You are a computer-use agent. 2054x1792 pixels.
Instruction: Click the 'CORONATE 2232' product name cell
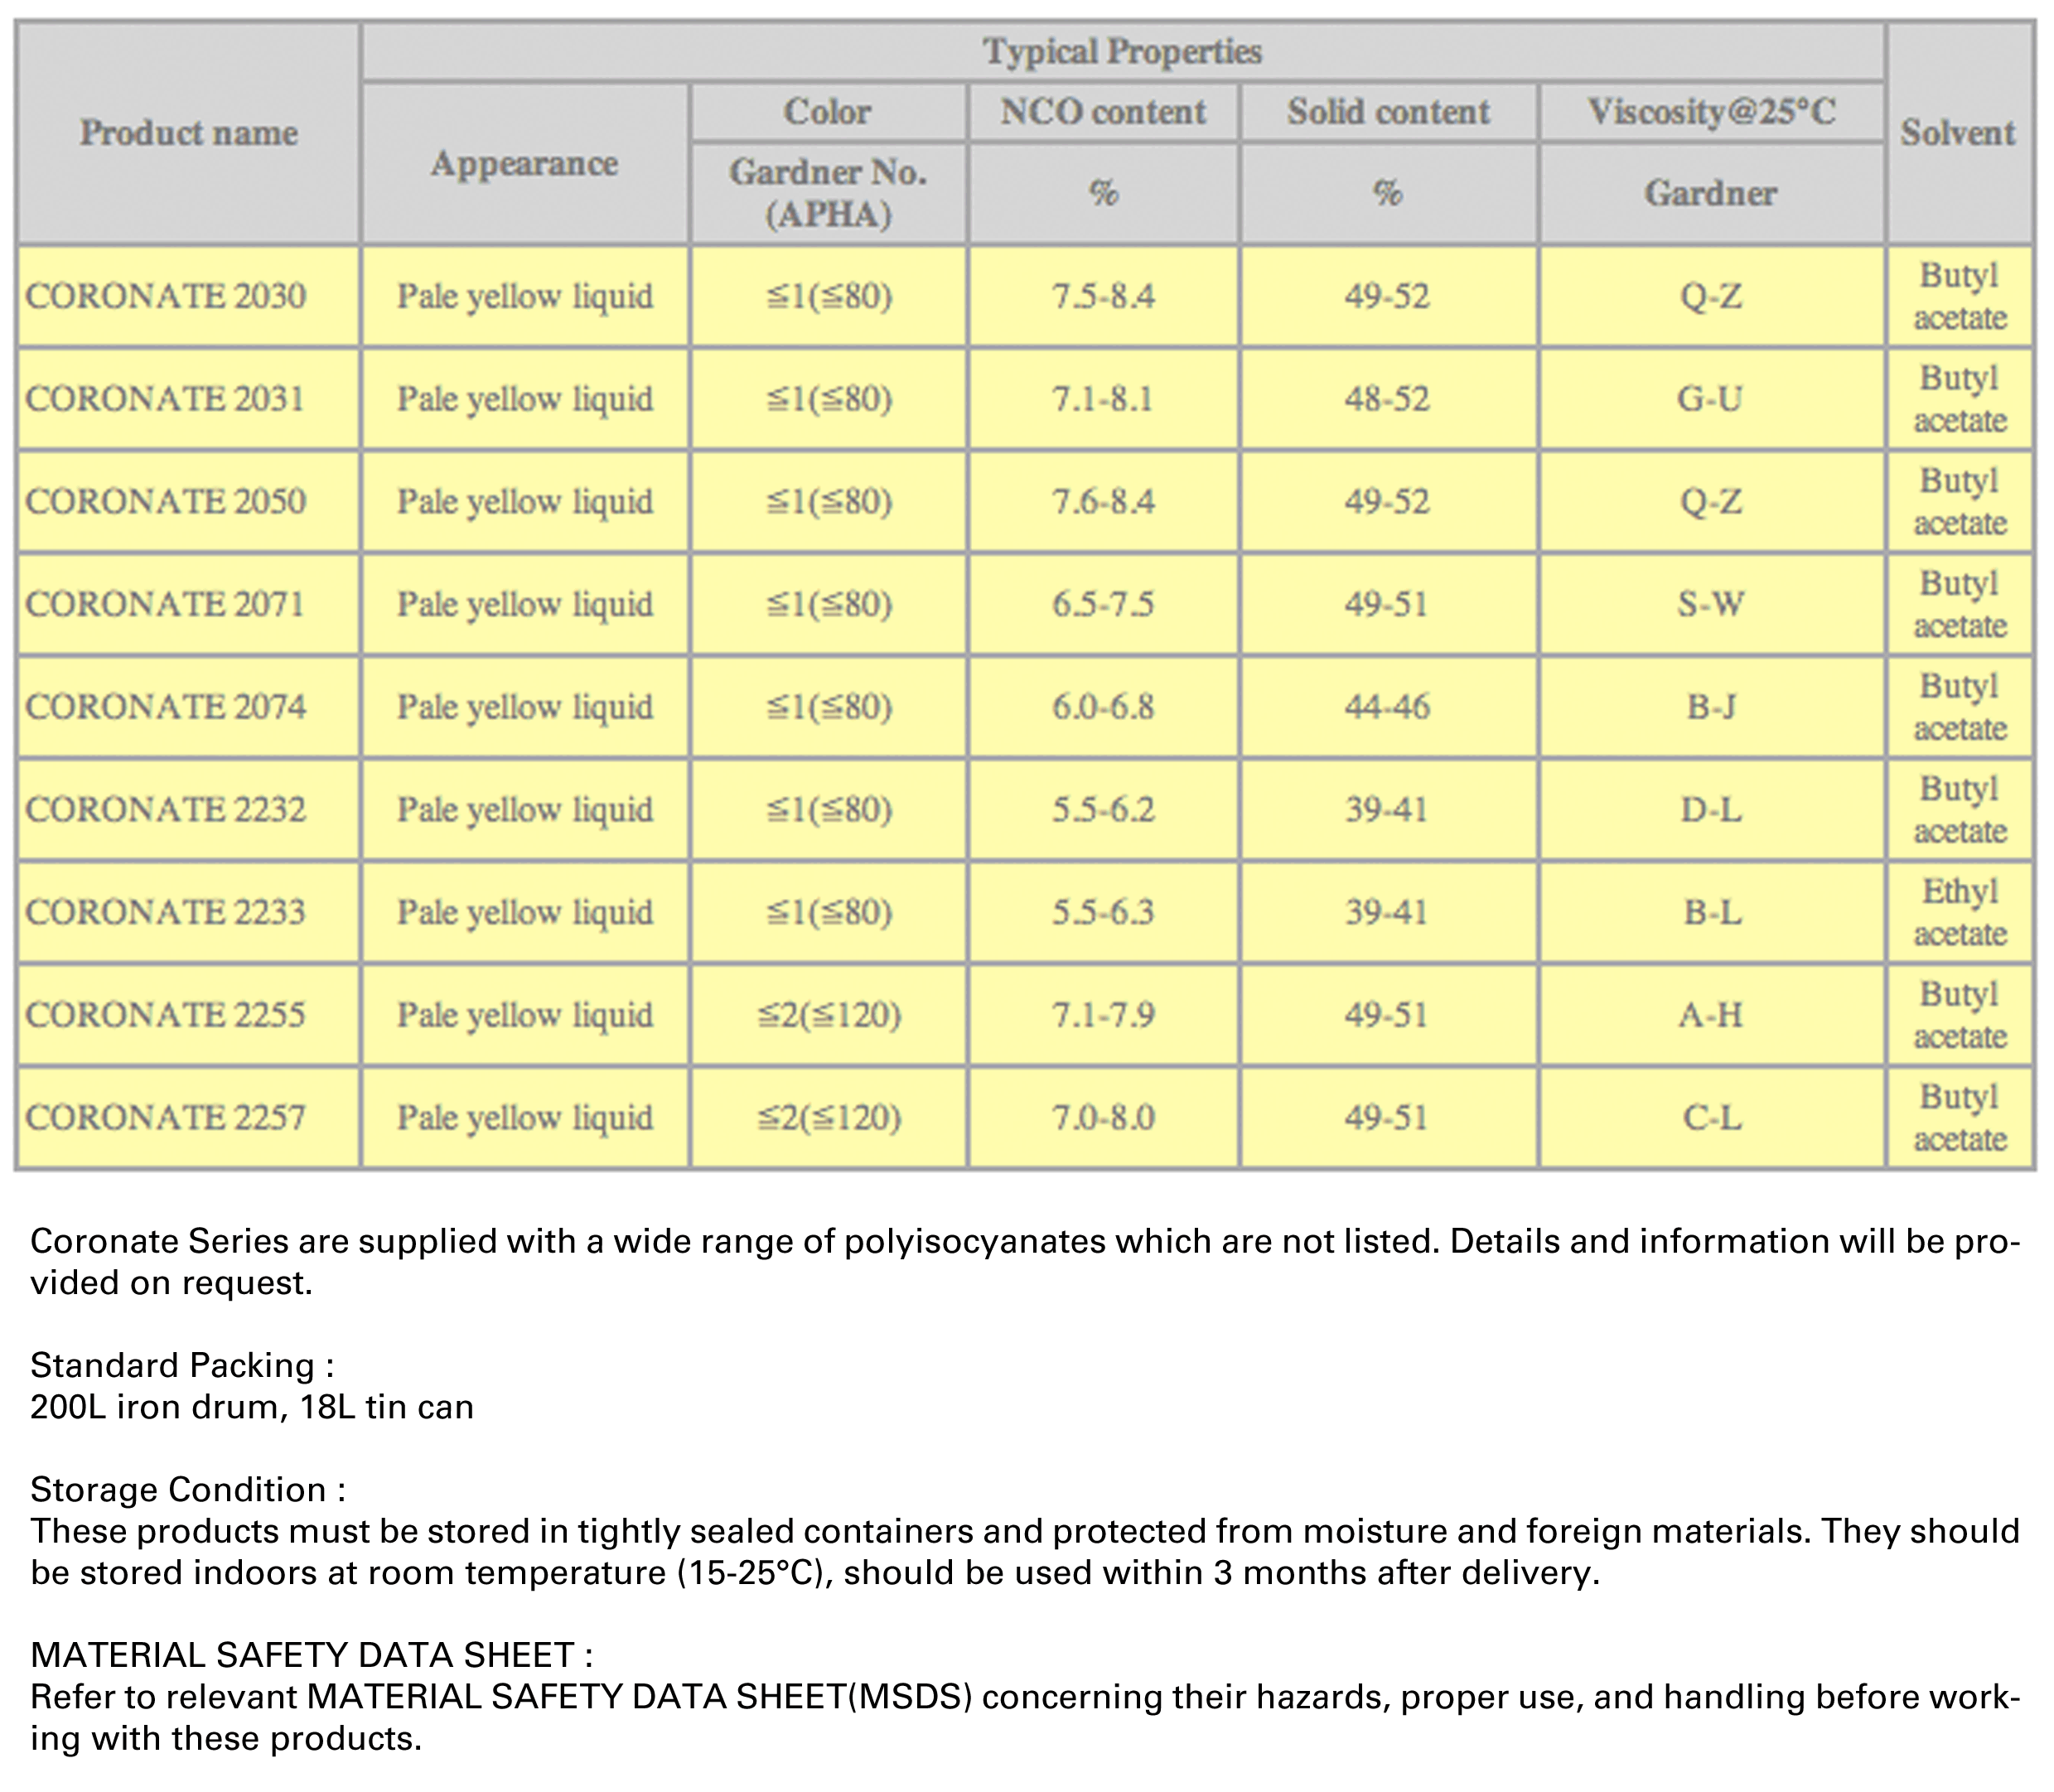189,809
